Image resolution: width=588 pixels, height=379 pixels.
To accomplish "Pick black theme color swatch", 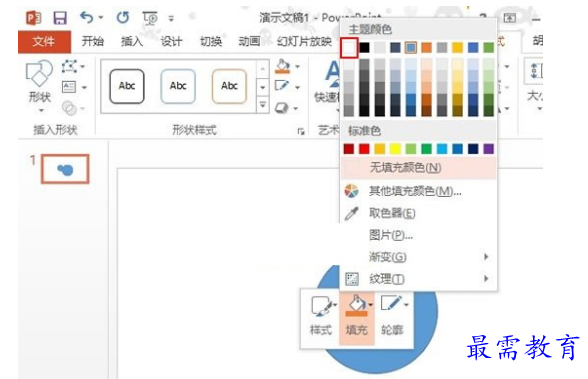I will 364,48.
